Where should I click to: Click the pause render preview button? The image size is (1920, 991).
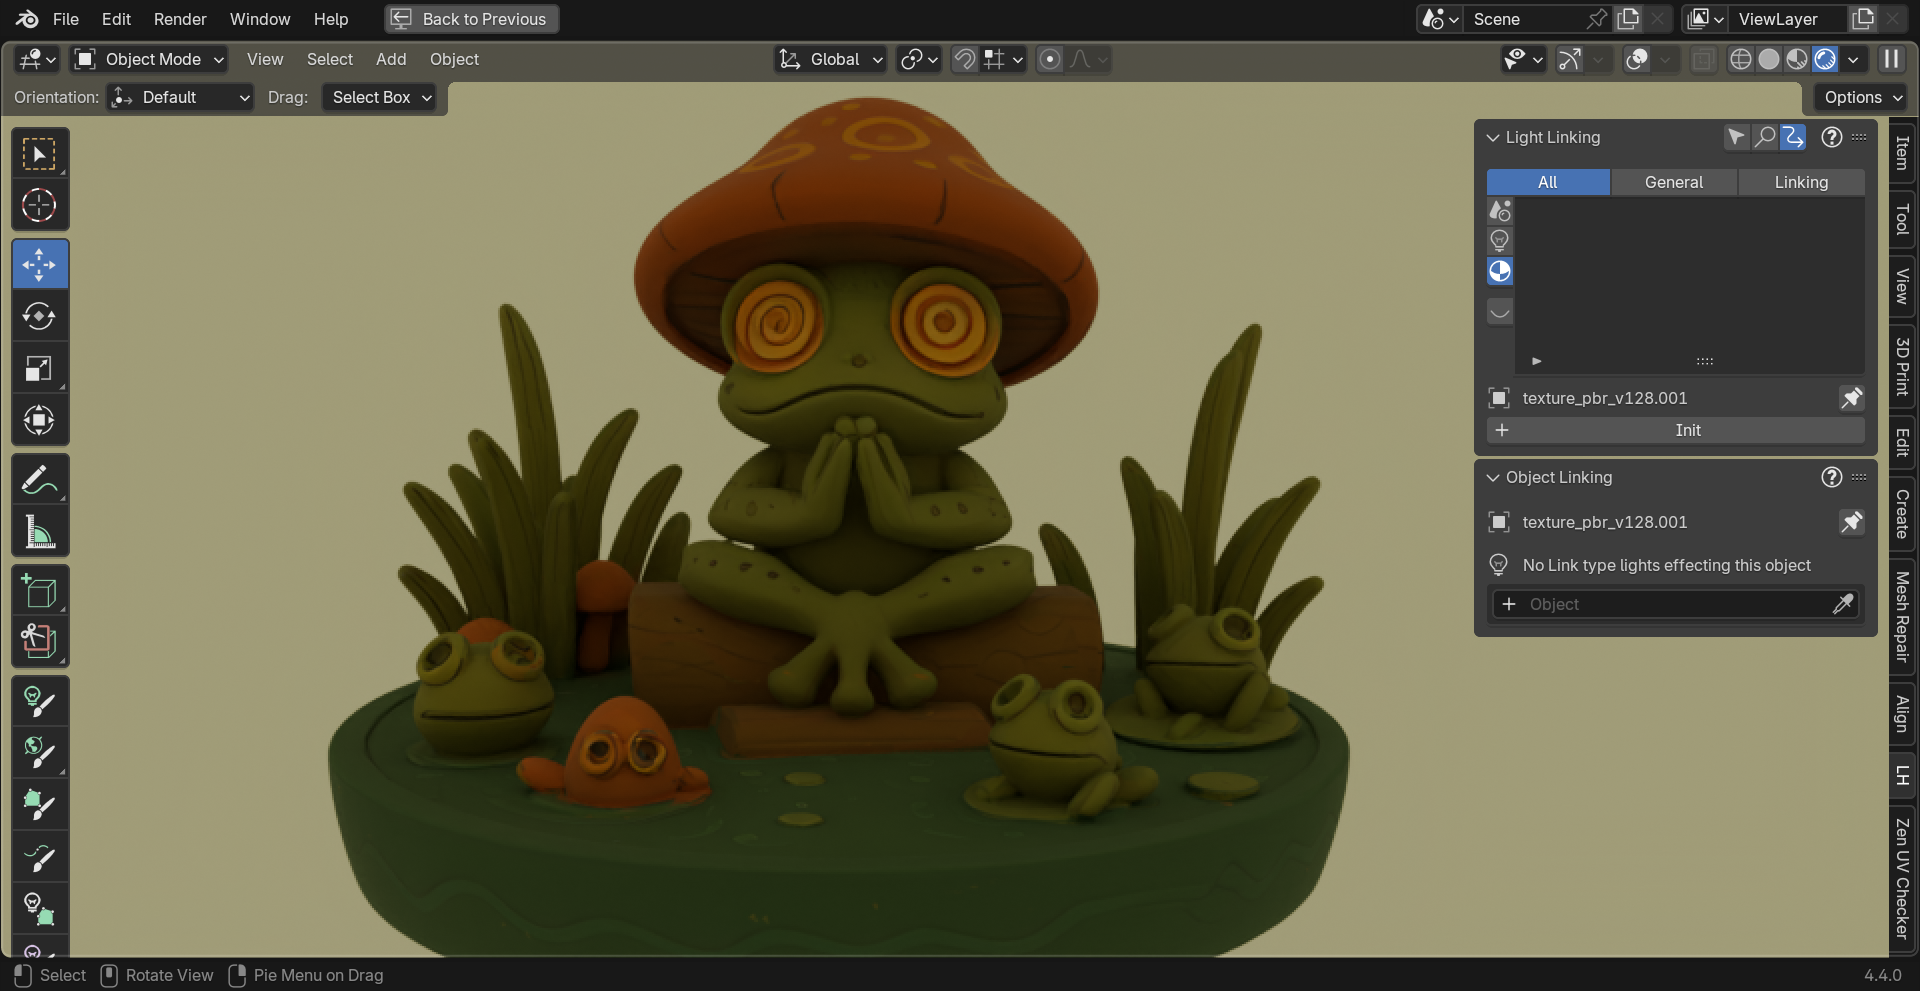tap(1891, 59)
